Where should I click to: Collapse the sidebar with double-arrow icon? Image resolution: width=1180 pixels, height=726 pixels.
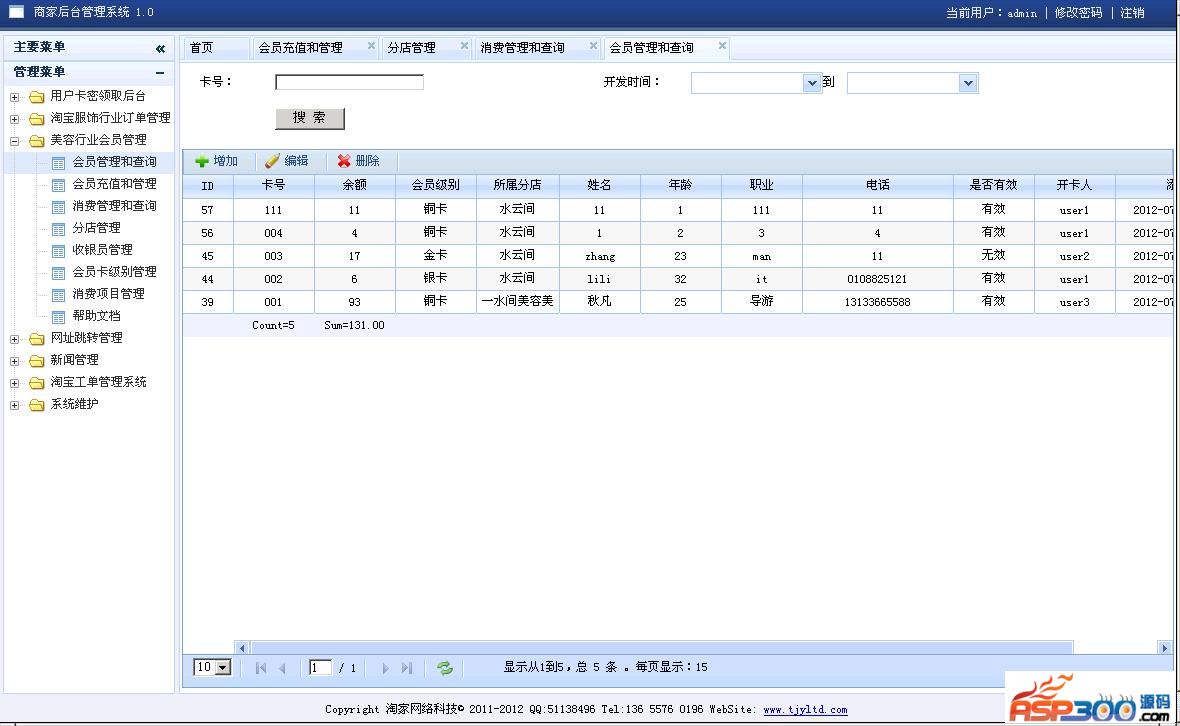coord(160,48)
